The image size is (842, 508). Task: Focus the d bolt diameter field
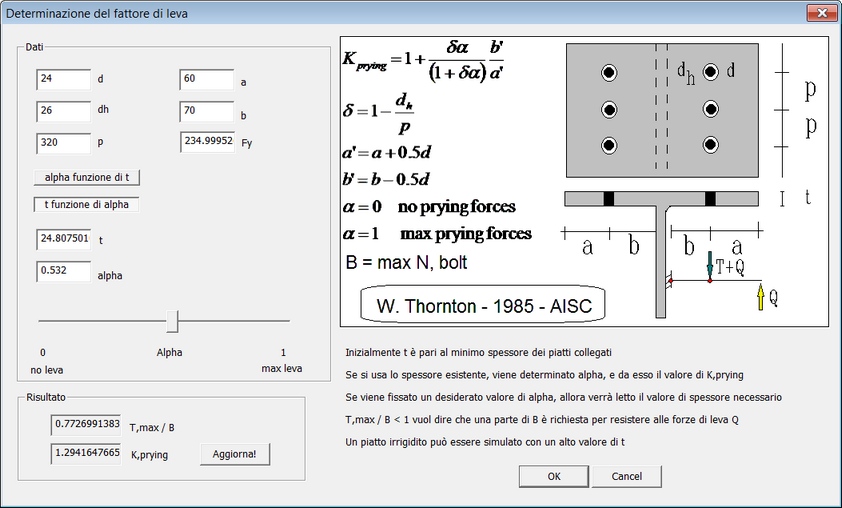(x=63, y=80)
